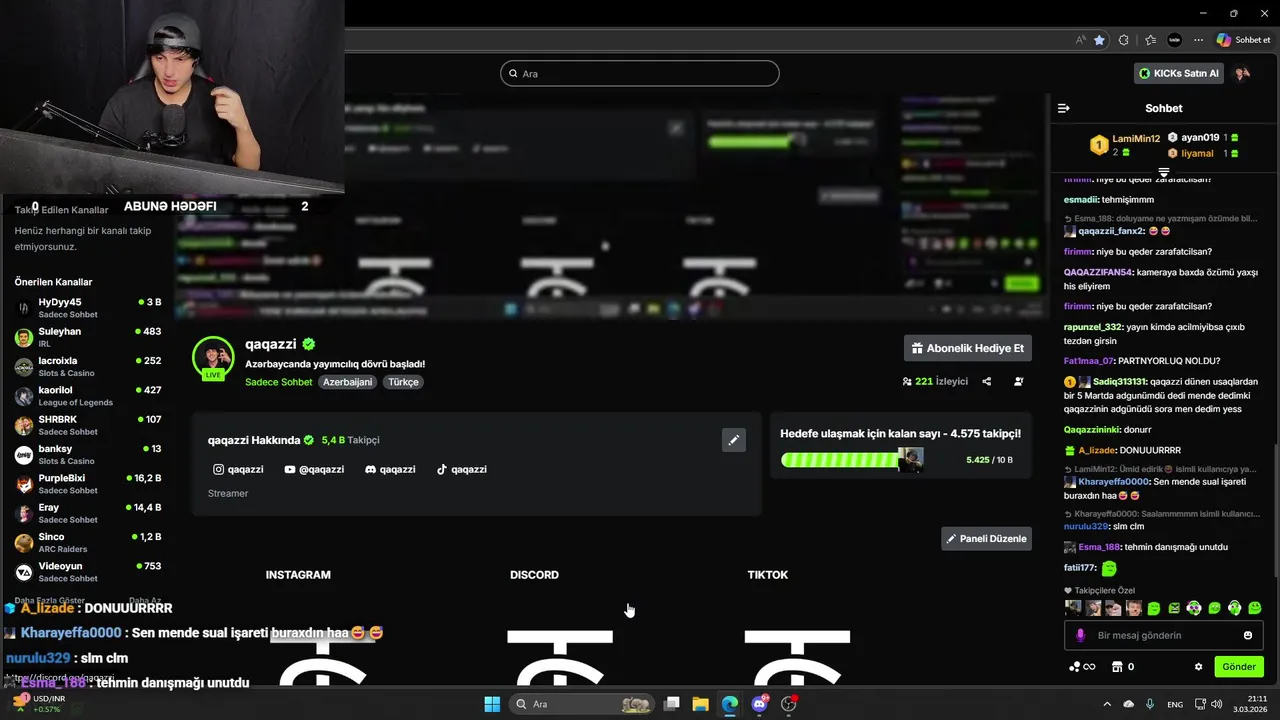Open the chat shop icon
The height and width of the screenshot is (720, 1280).
1117,667
